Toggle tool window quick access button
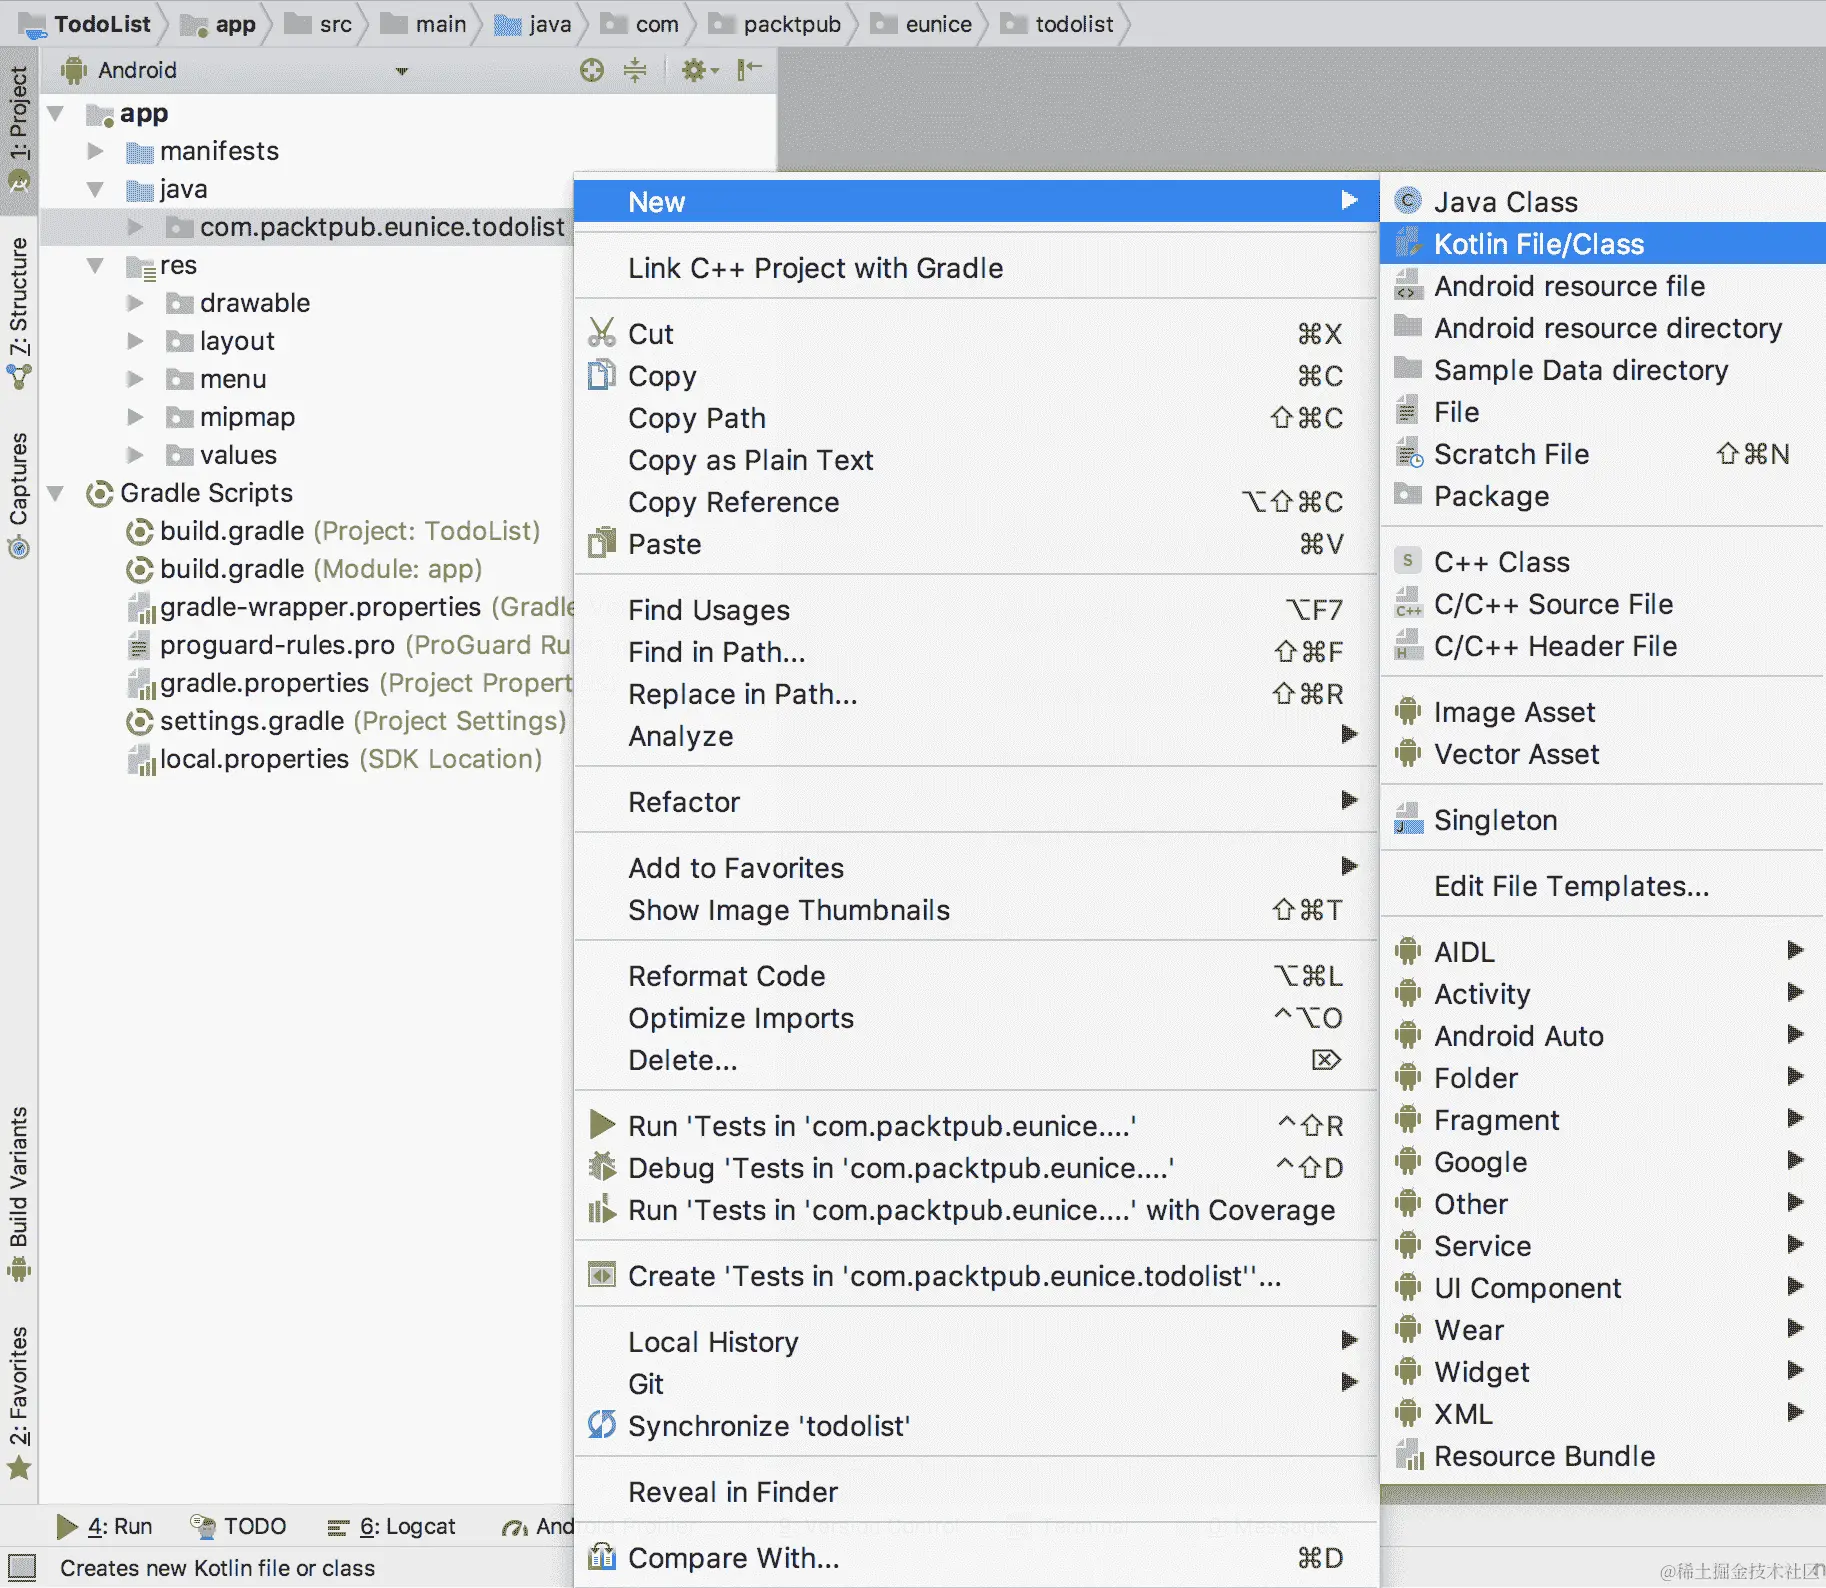 point(21,1566)
